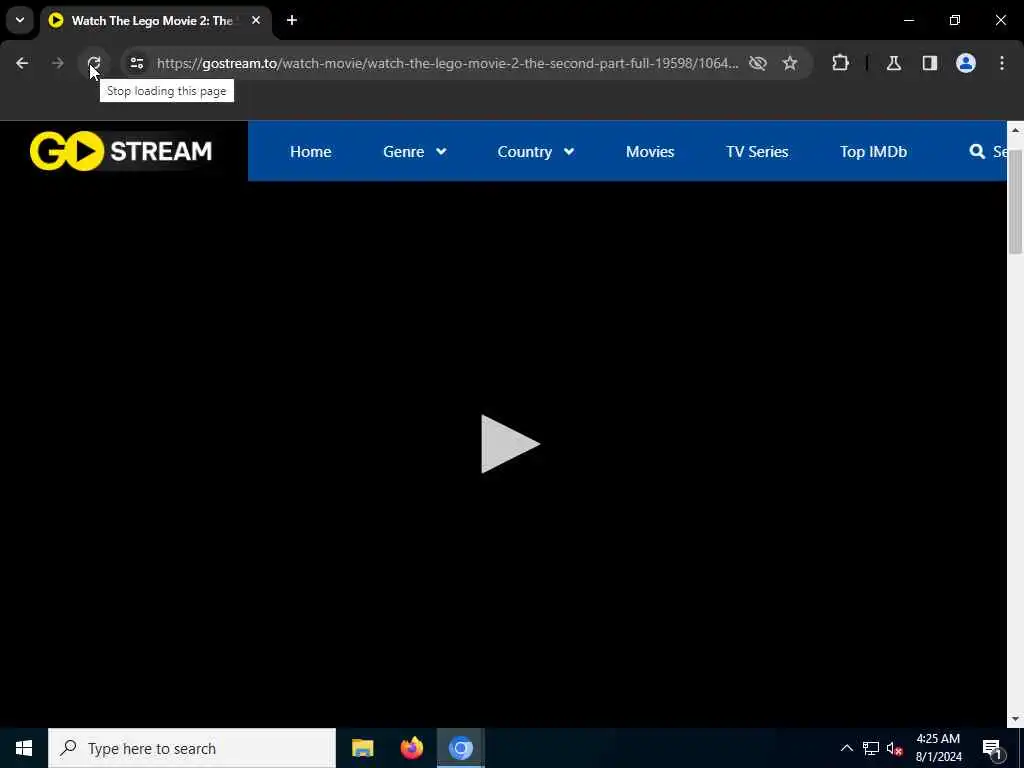The width and height of the screenshot is (1024, 768).
Task: Open the network status tray icon
Action: tap(871, 748)
